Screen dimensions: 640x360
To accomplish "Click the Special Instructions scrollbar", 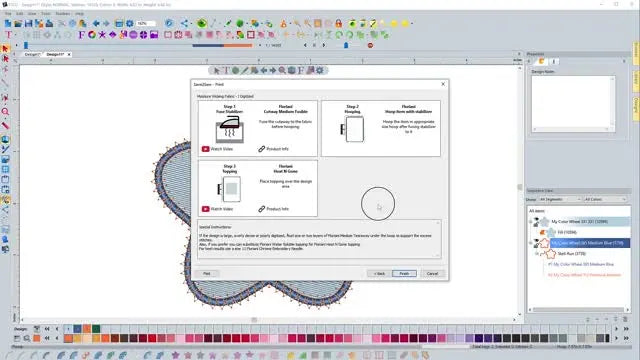I will click(438, 239).
